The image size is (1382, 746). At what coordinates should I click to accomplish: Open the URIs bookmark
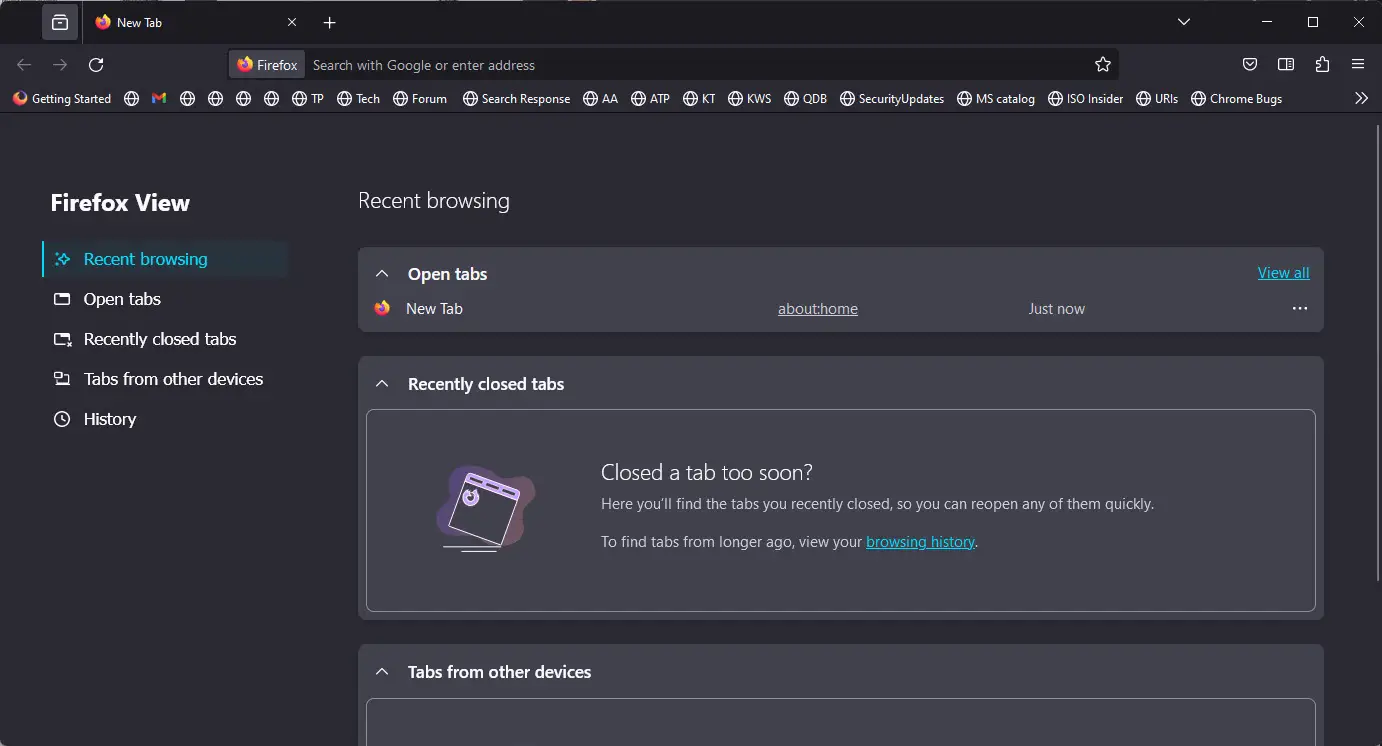click(1157, 99)
